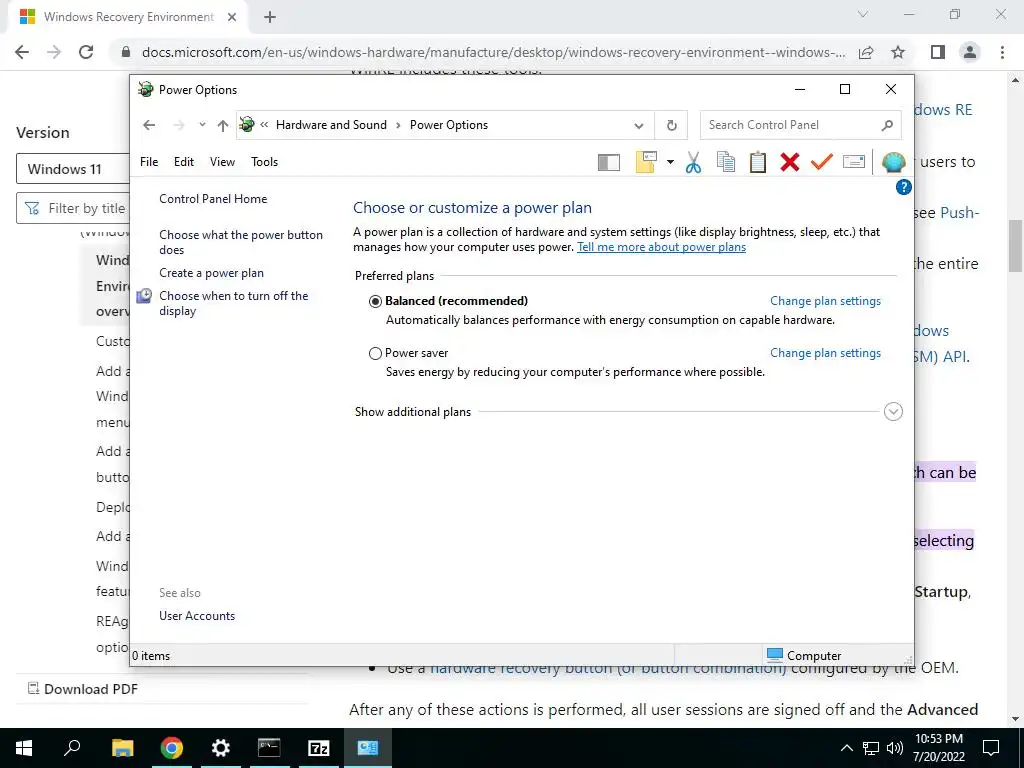1024x768 pixels.
Task: Click the Computer status bar entry
Action: pyautogui.click(x=804, y=655)
